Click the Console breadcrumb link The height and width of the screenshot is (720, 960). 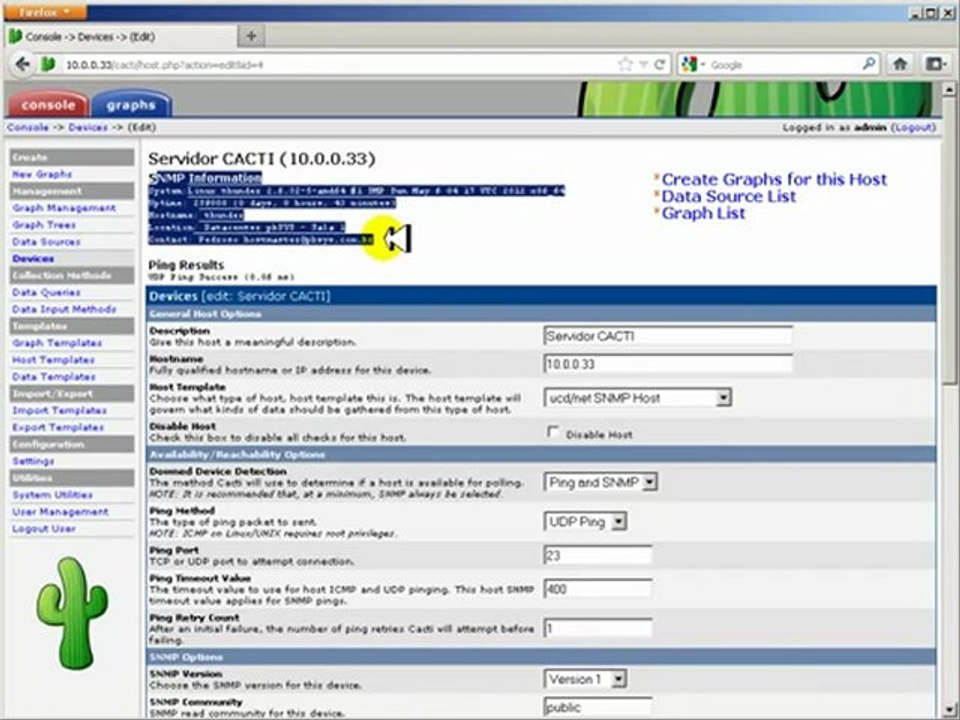[28, 127]
